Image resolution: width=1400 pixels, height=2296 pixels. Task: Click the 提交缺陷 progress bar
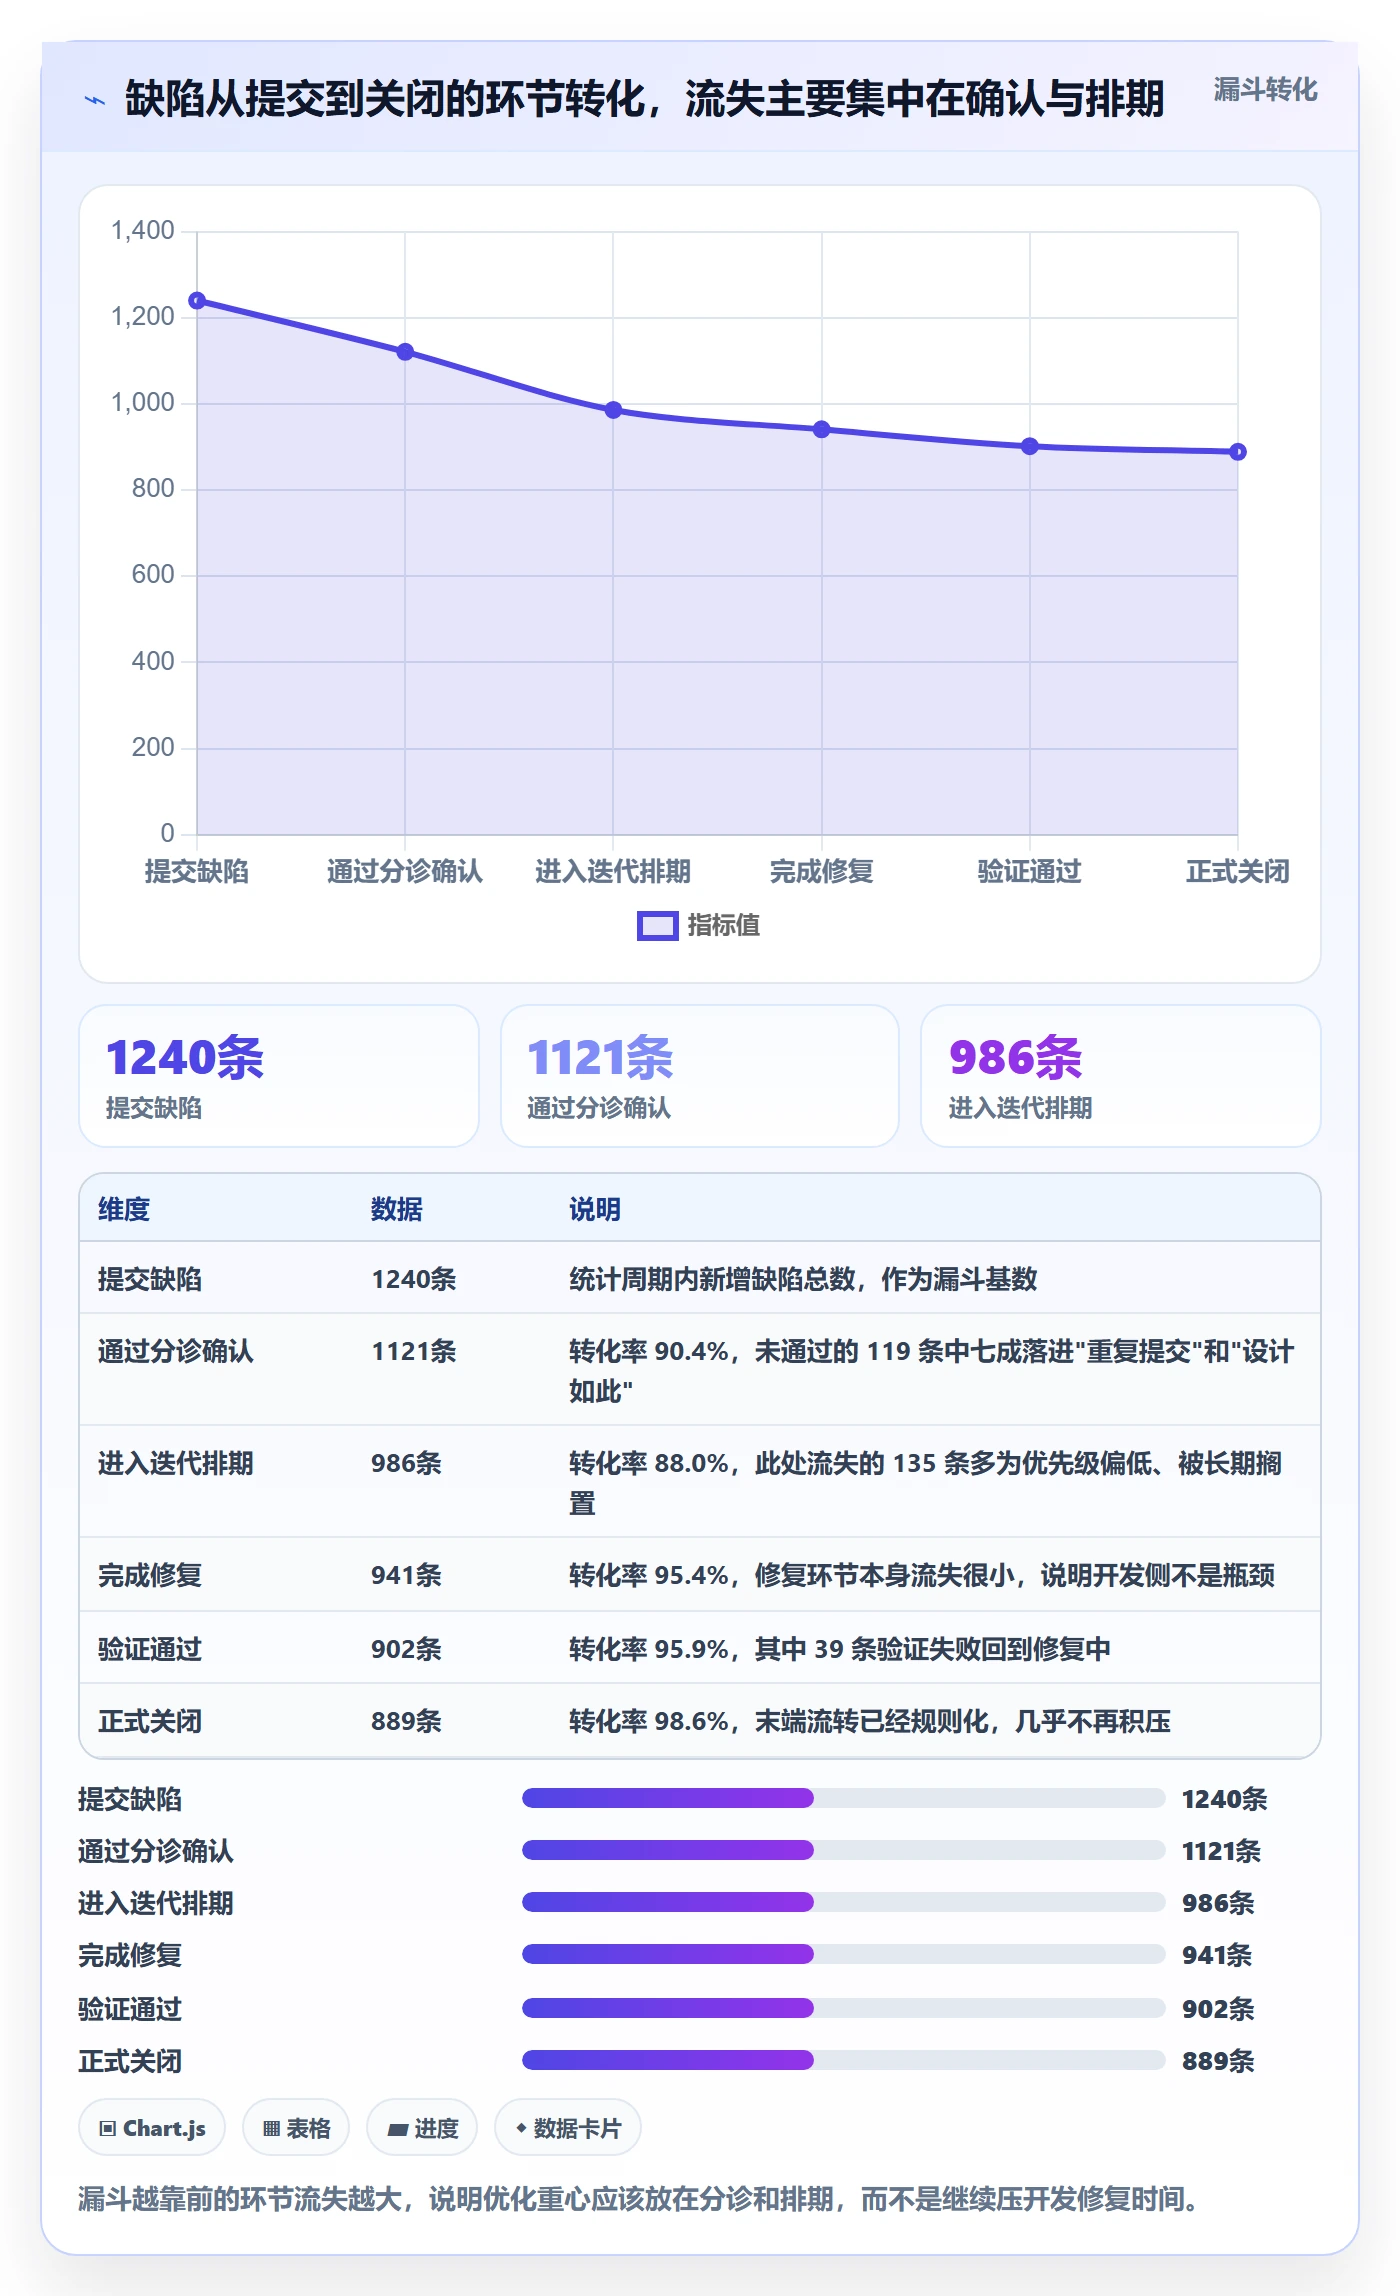[843, 1798]
